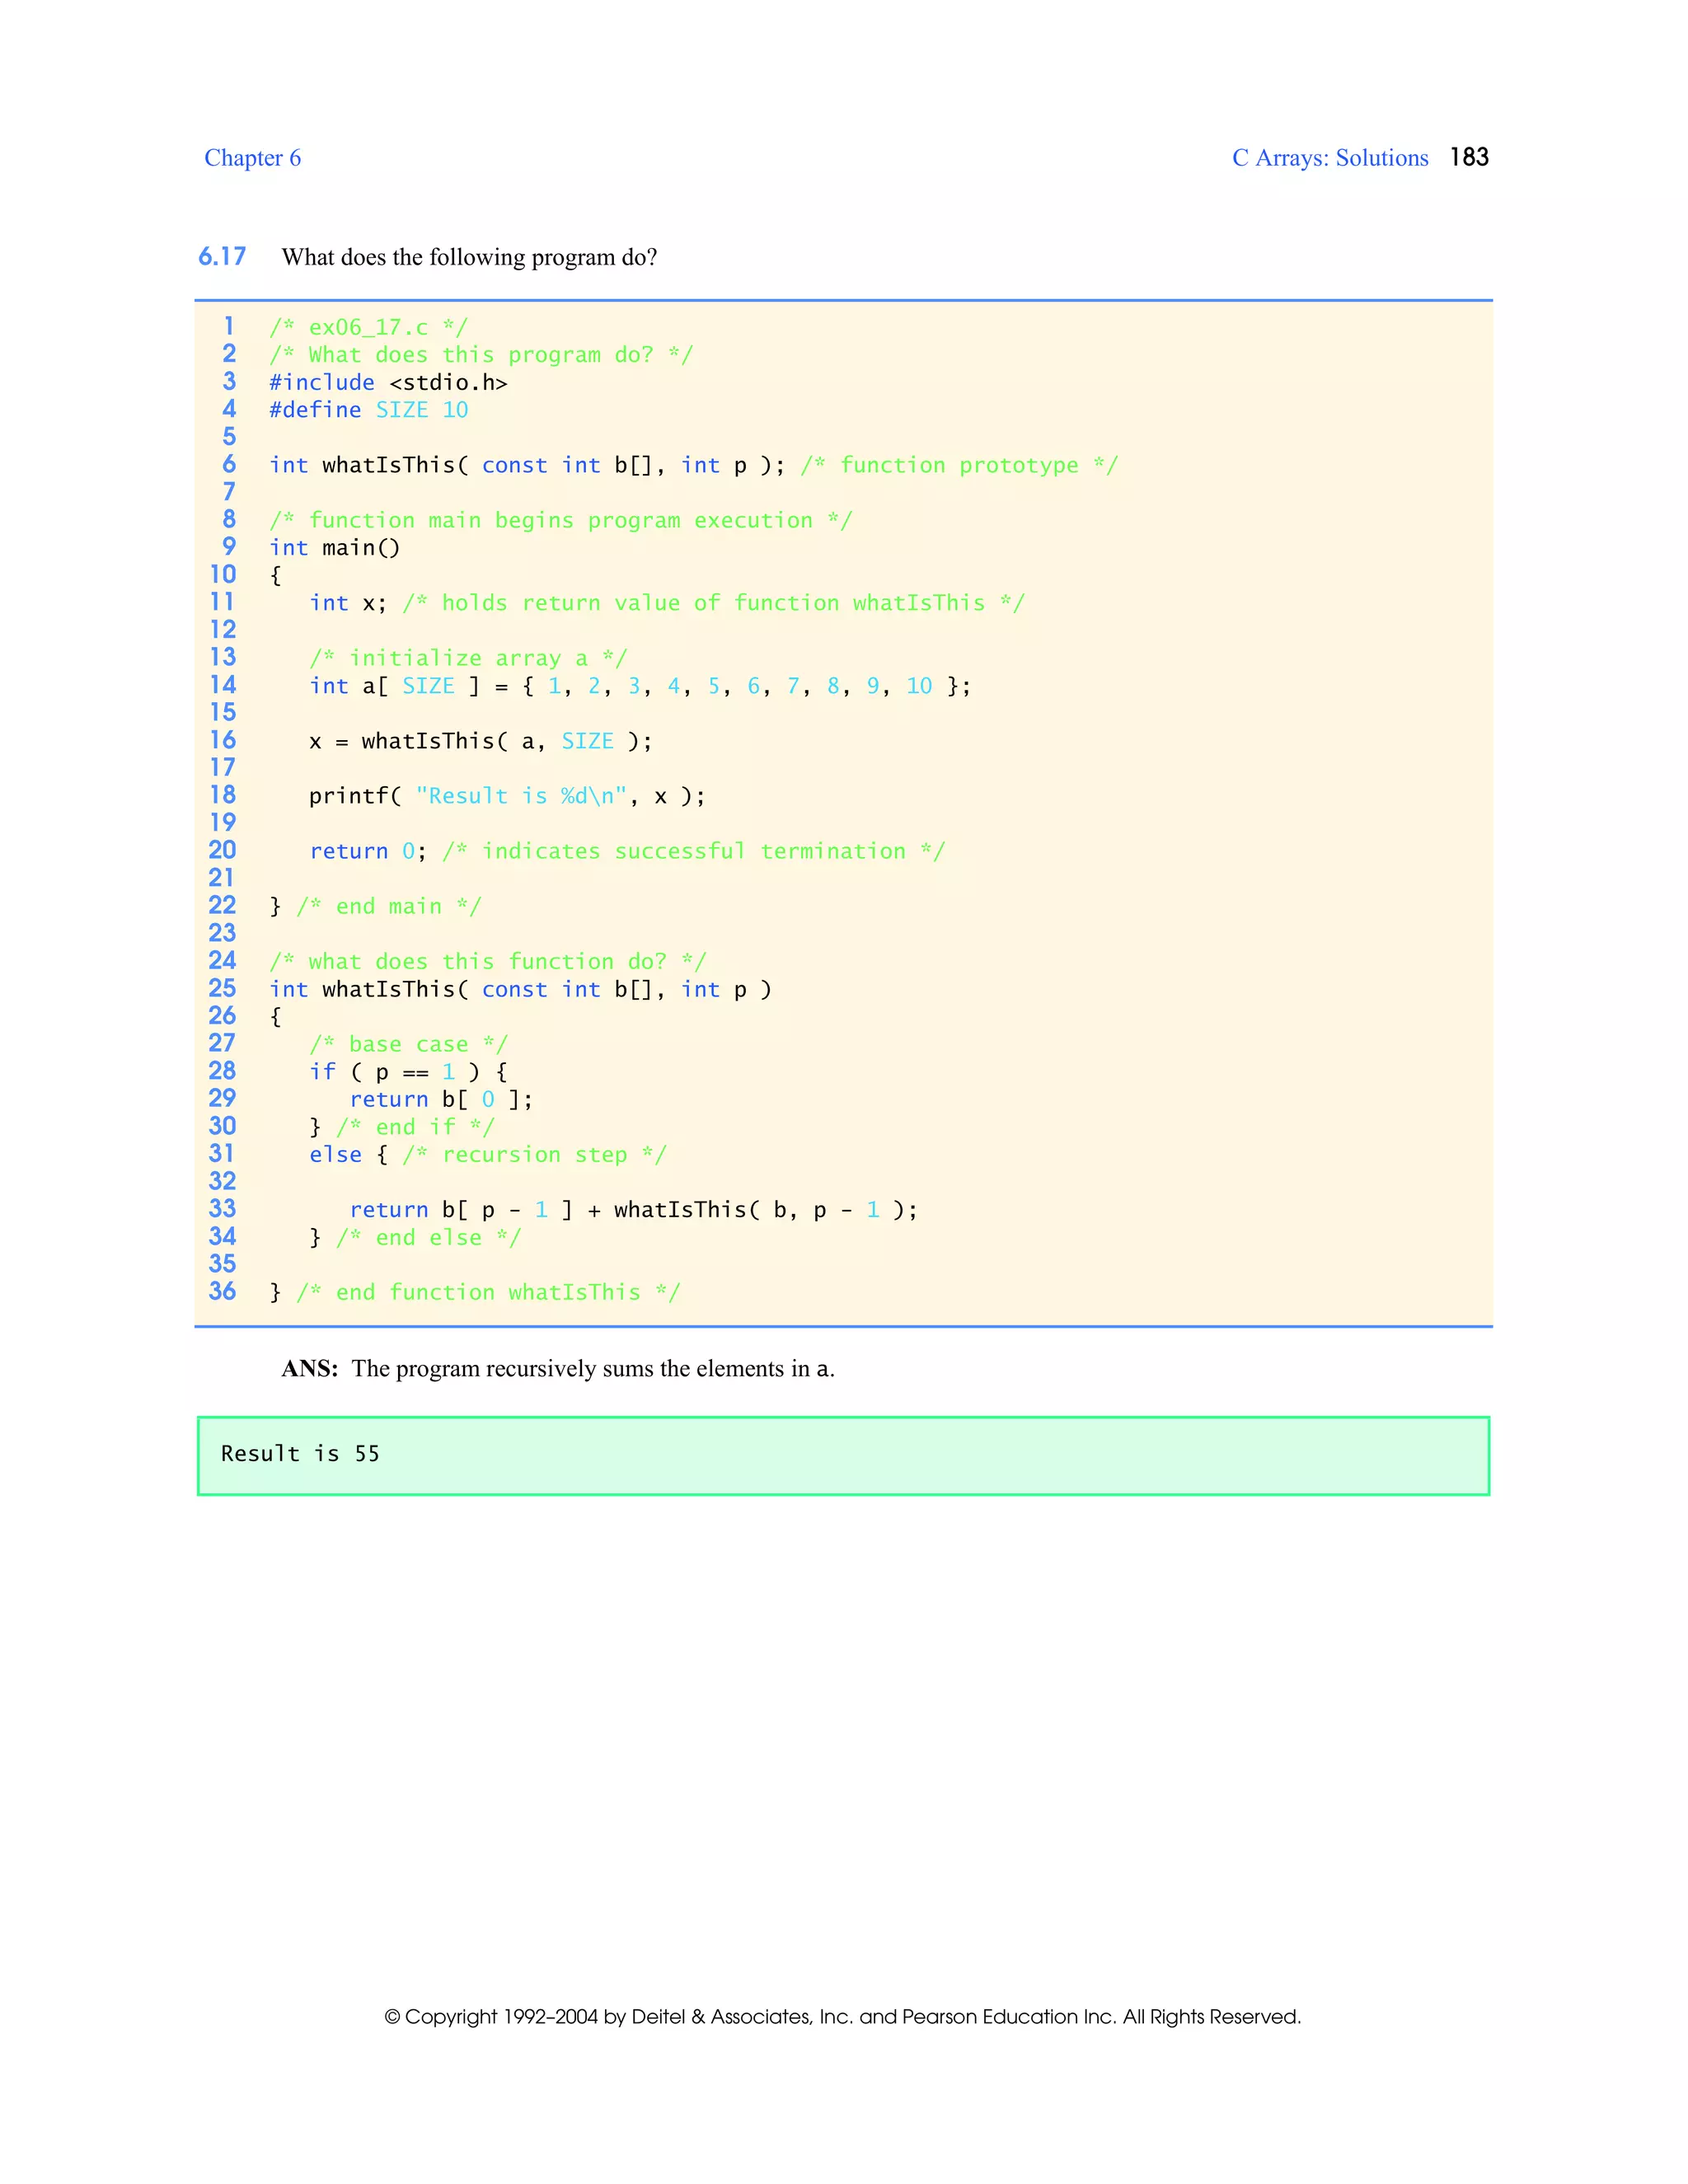Click '/* What does this program do? */'
This screenshot has height=2184, width=1688.
point(481,355)
